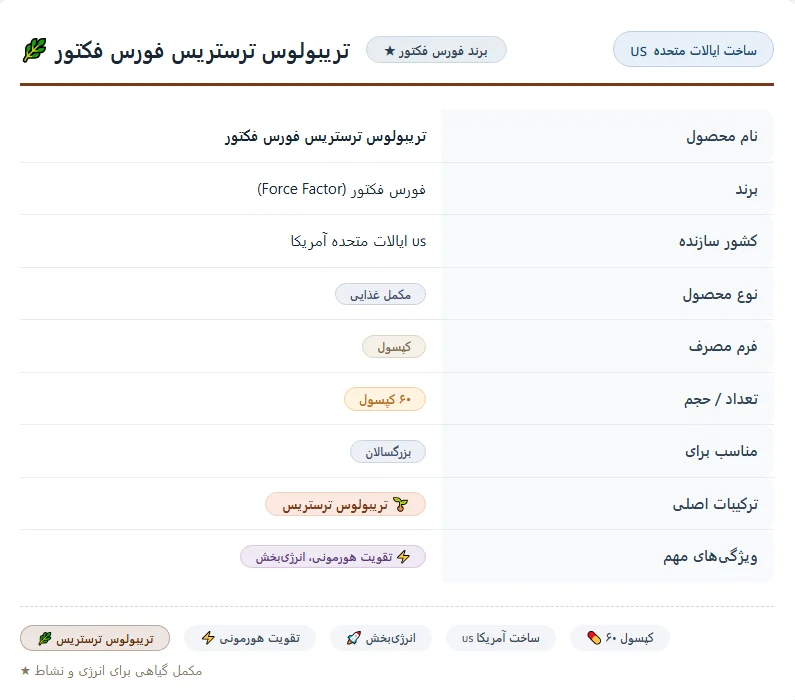This screenshot has width=795, height=700.
Task: Select the مکمل غذایی pill
Action: coord(380,294)
